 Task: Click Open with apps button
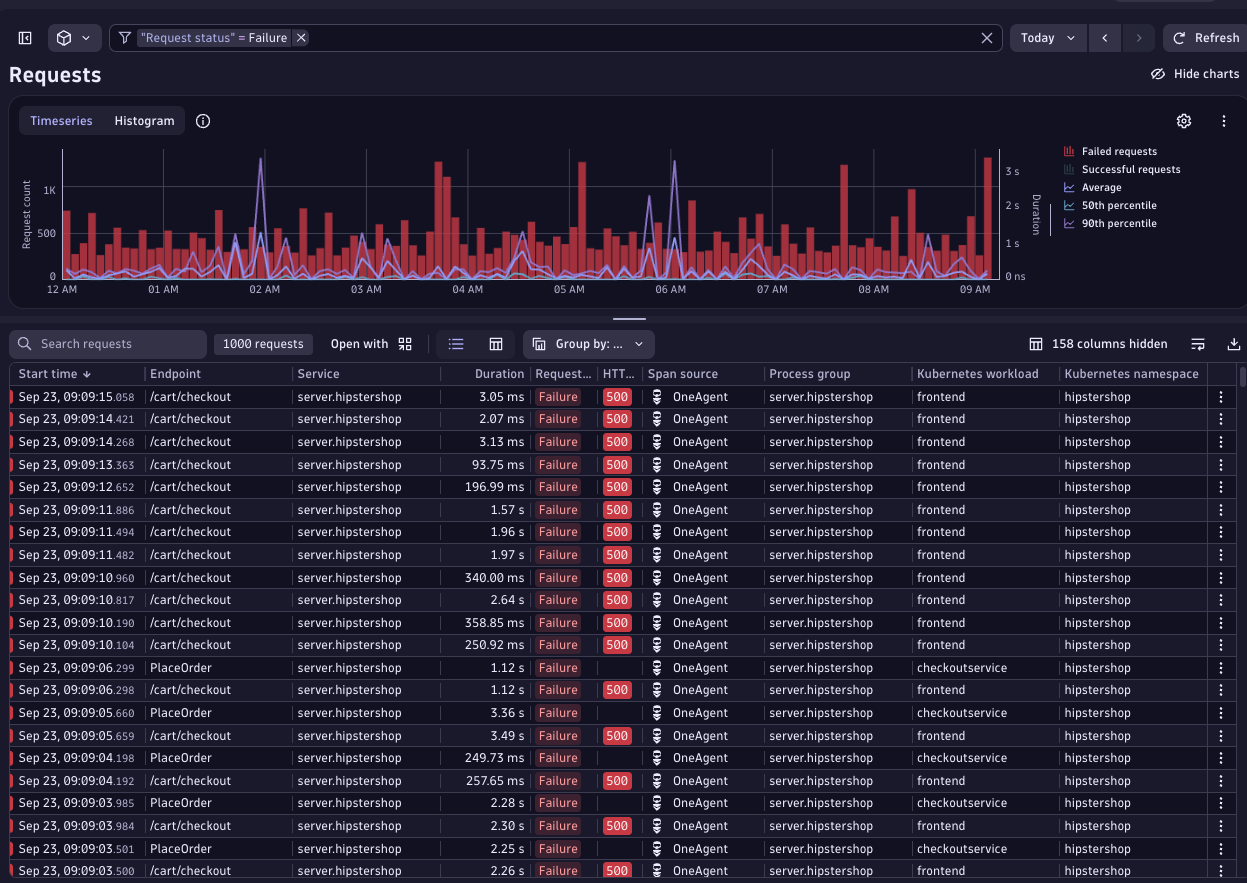click(x=371, y=344)
